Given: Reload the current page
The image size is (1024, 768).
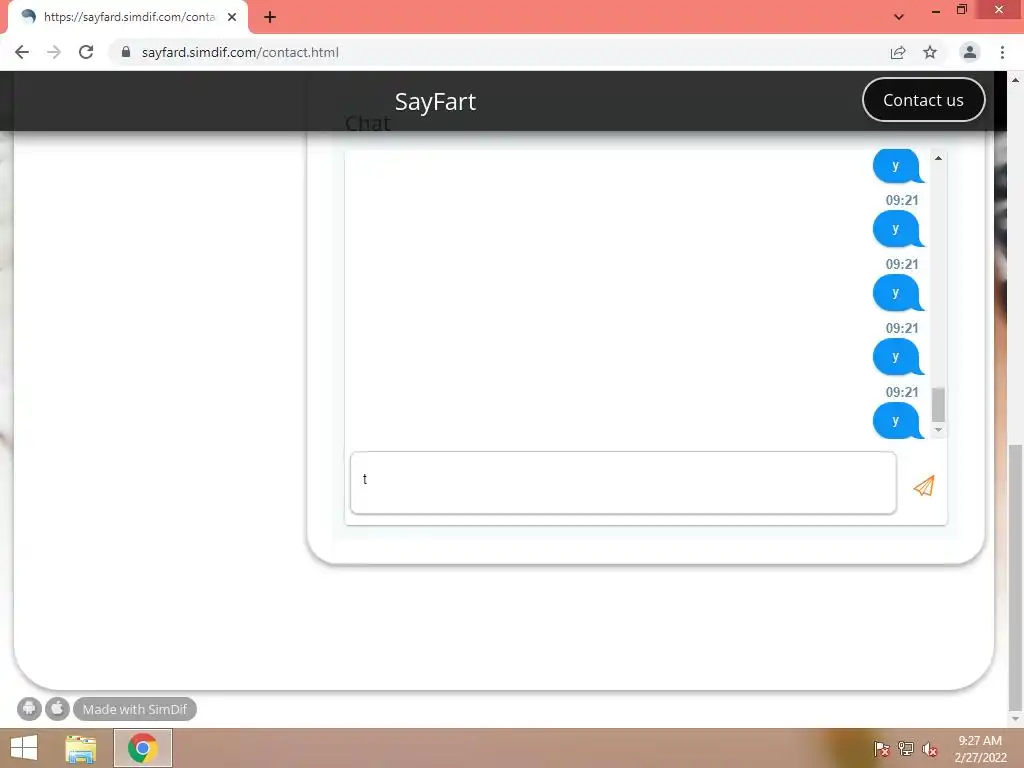Looking at the screenshot, I should 86,52.
